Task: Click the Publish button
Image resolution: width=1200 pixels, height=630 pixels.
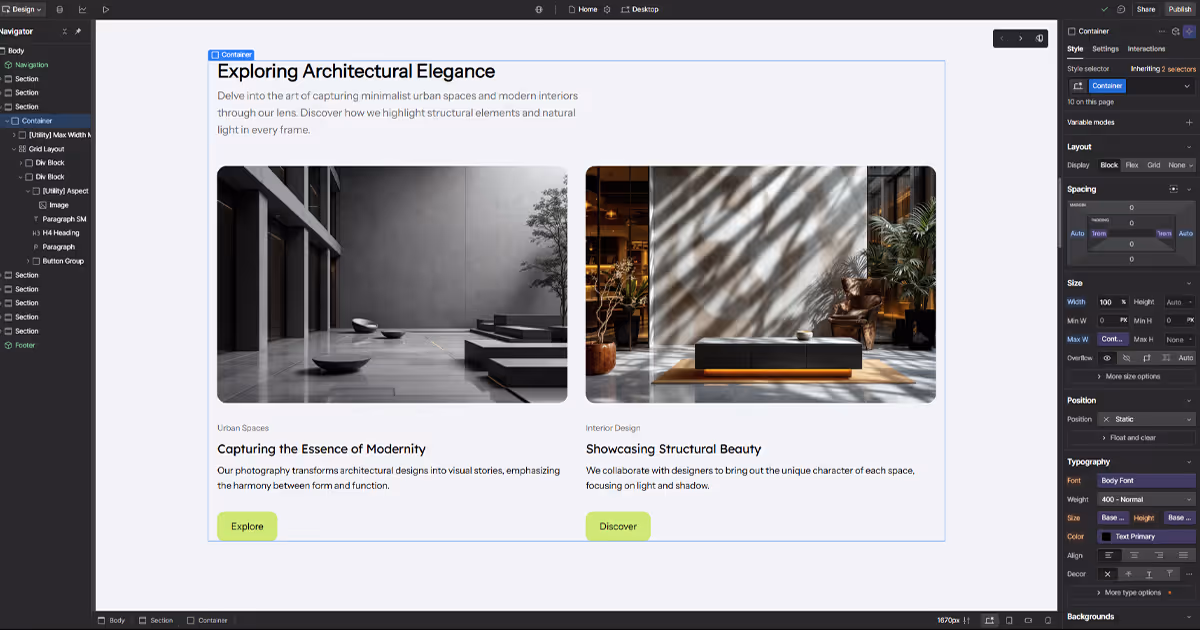Action: click(x=1180, y=9)
